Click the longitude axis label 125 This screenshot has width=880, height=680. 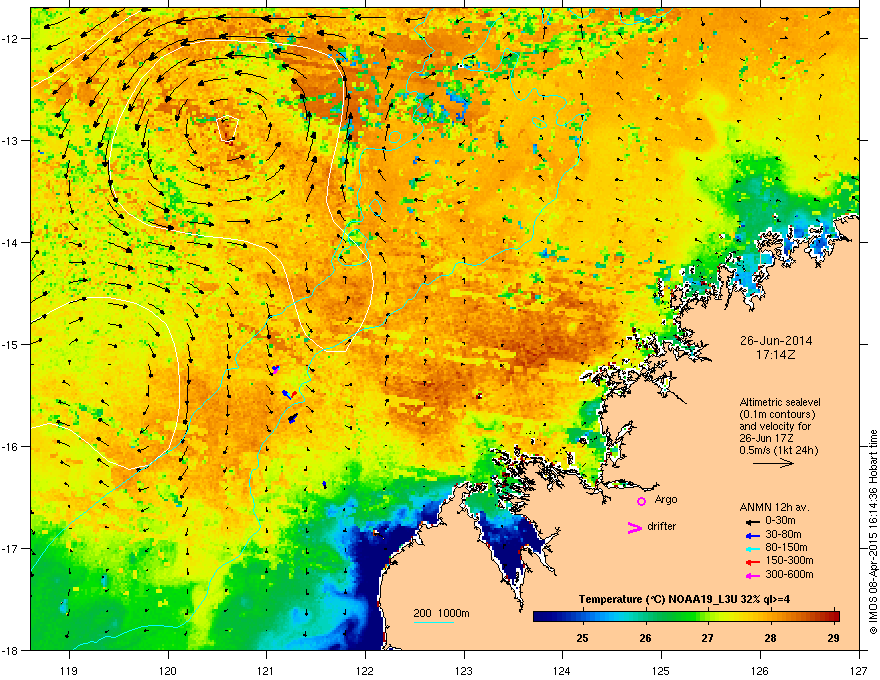pos(661,670)
